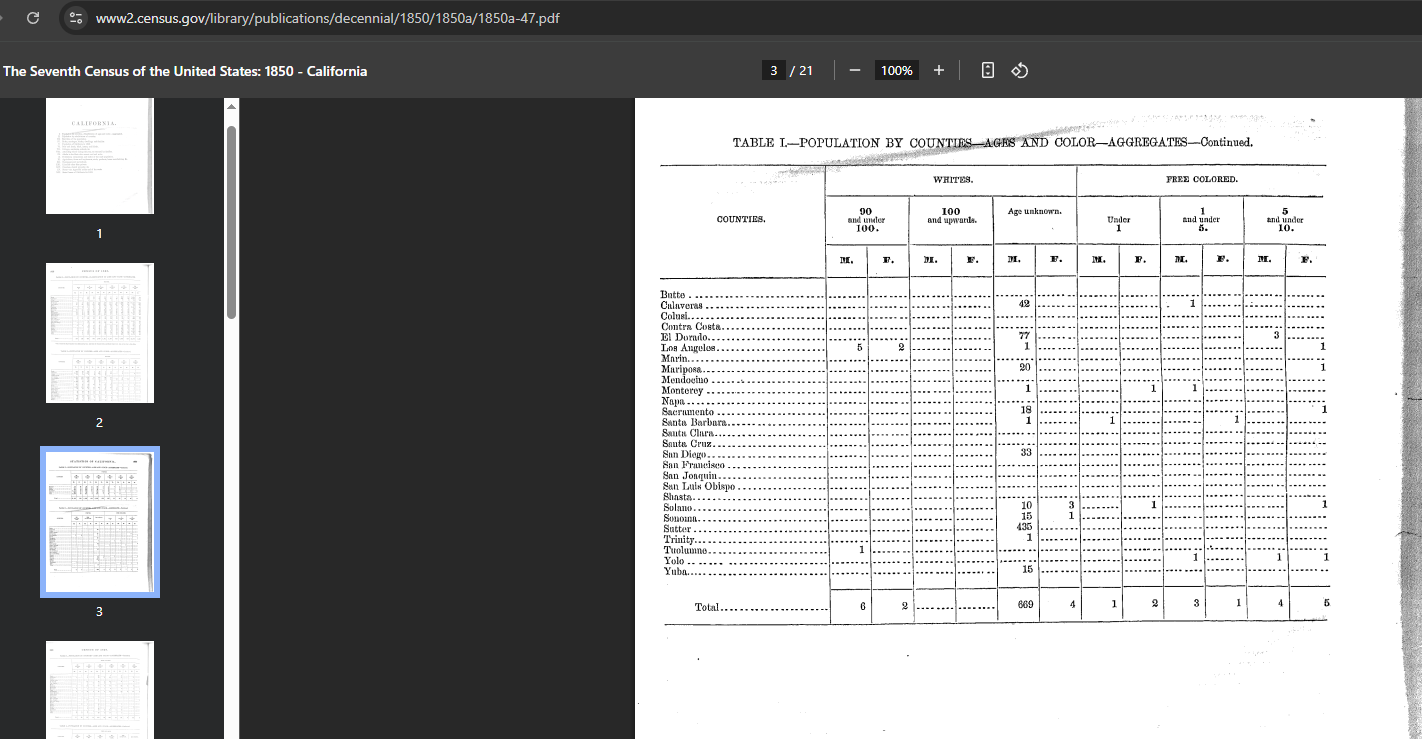
Task: Click the Fit to page icon
Action: 988,70
